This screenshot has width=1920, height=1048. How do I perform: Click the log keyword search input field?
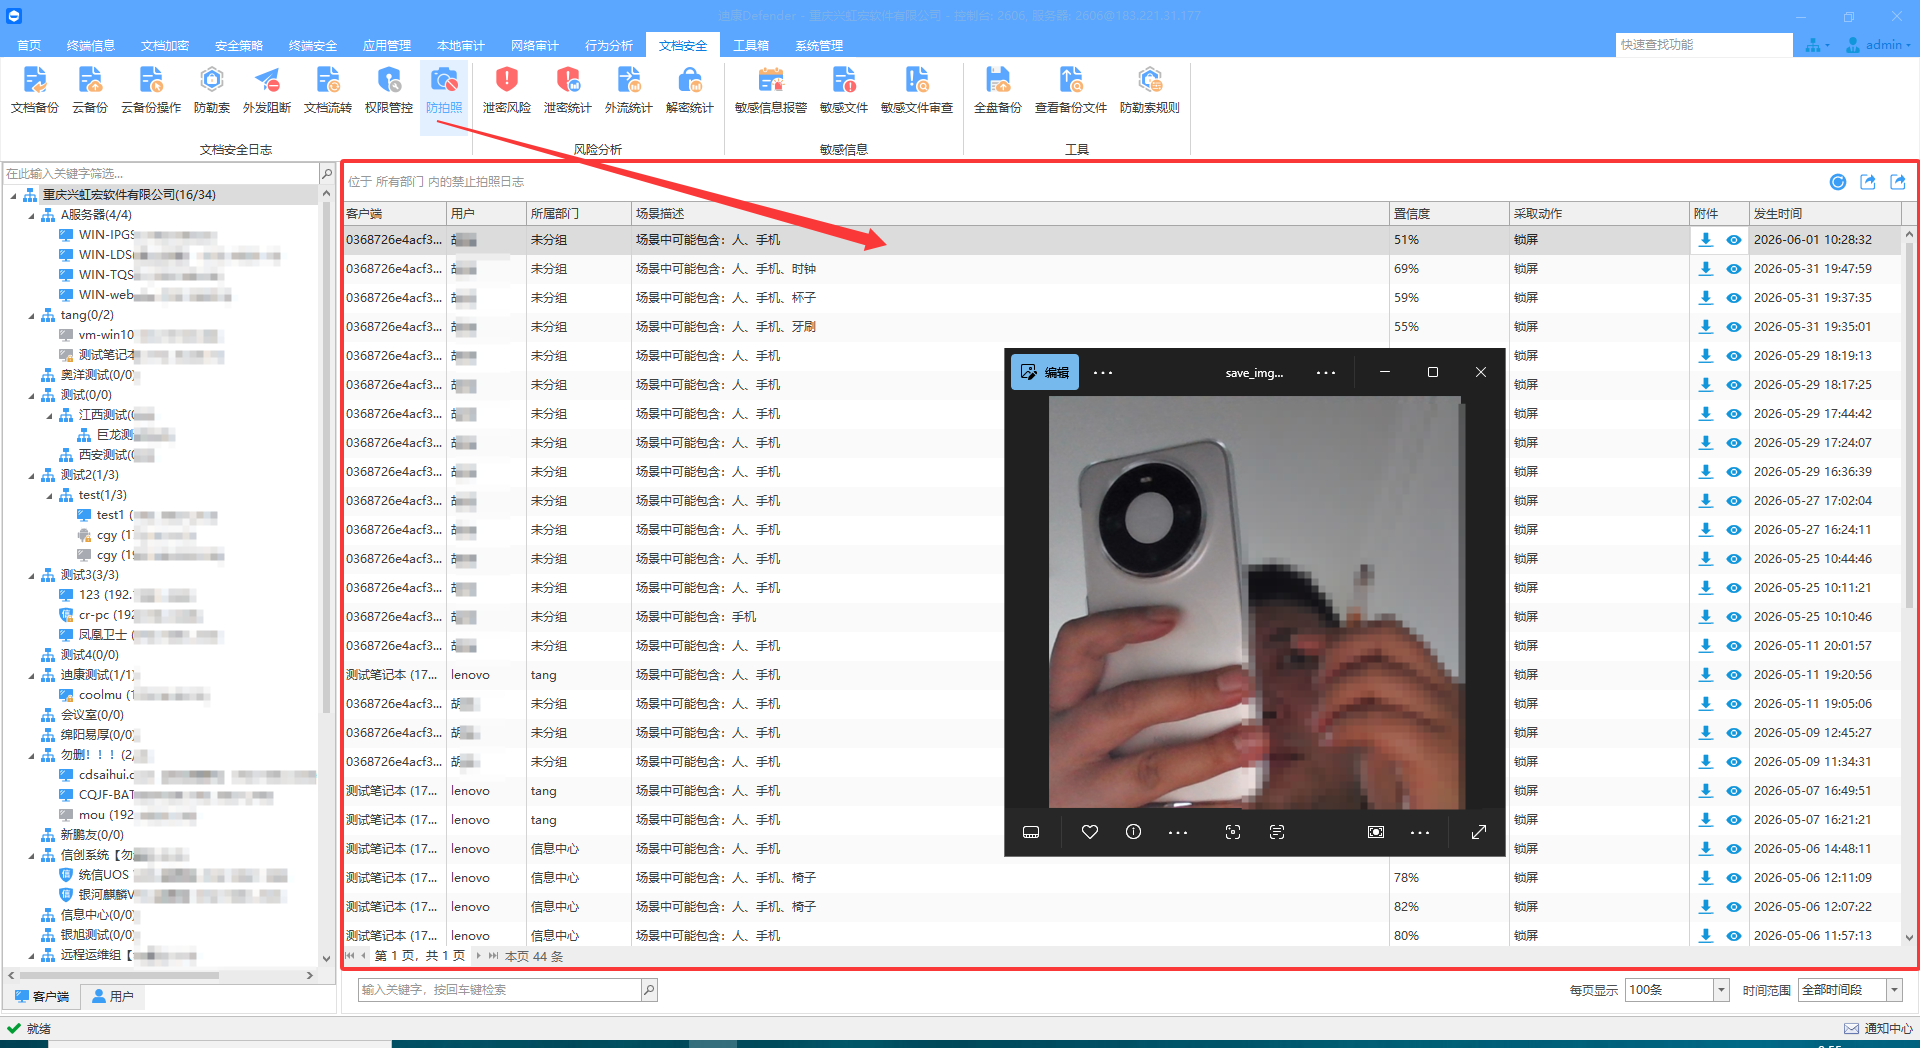tap(500, 990)
